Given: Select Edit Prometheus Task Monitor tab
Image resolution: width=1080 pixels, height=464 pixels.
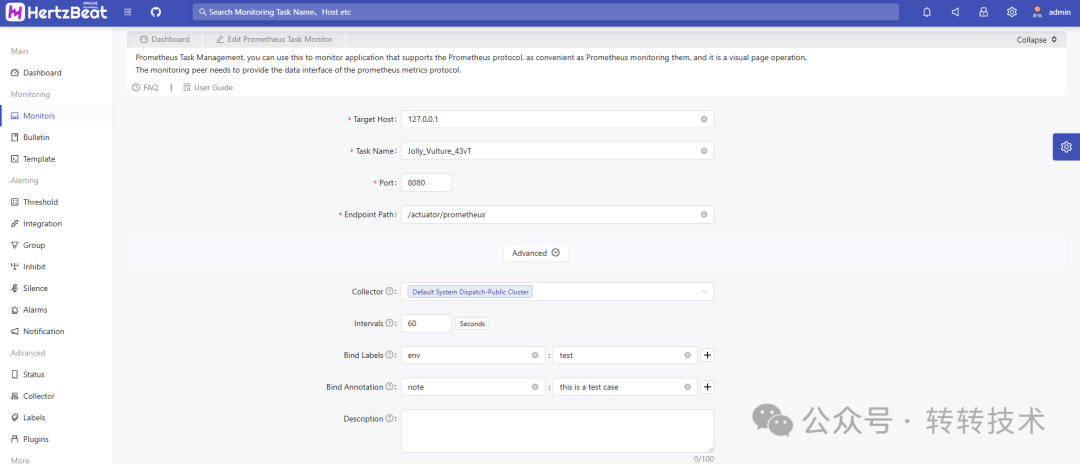Looking at the screenshot, I should 274,39.
